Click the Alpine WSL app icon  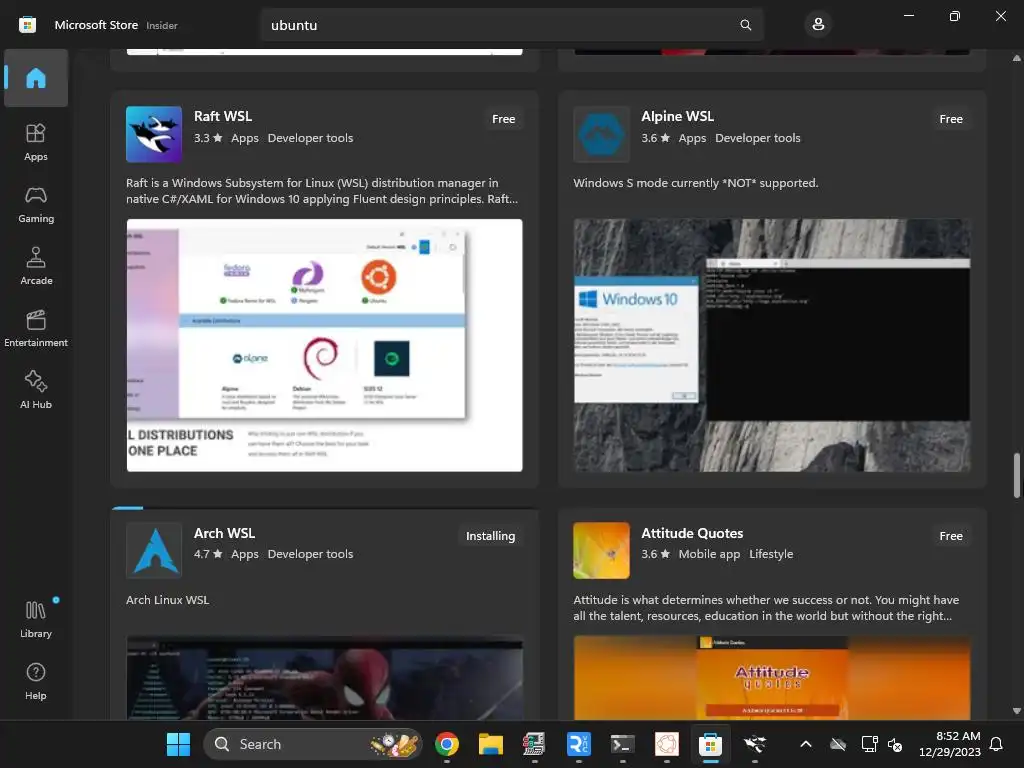tap(601, 134)
